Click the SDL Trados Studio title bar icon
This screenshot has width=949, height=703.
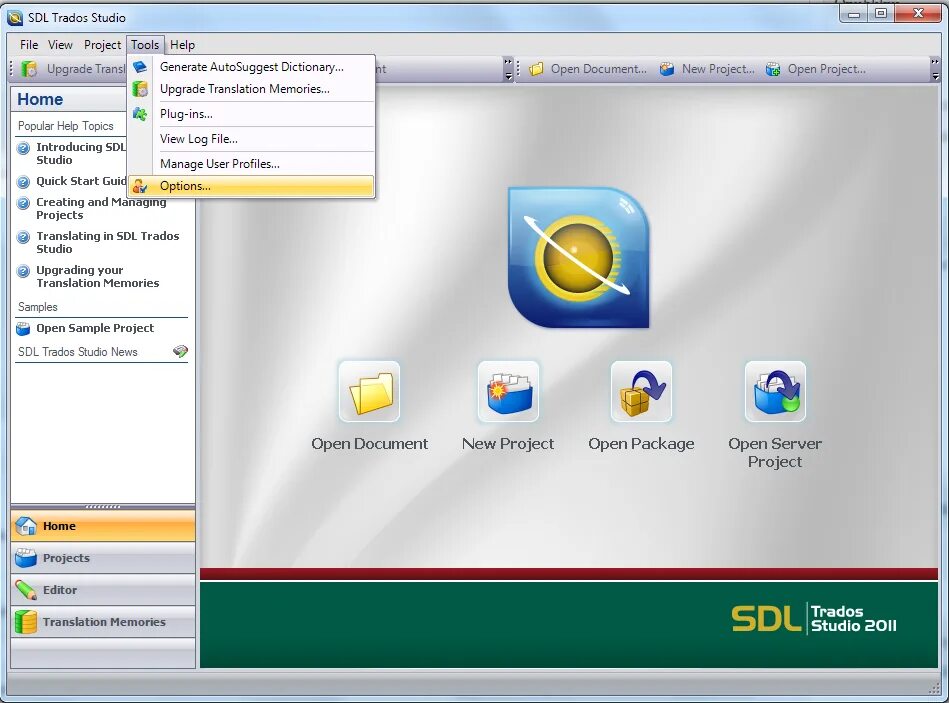(15, 18)
